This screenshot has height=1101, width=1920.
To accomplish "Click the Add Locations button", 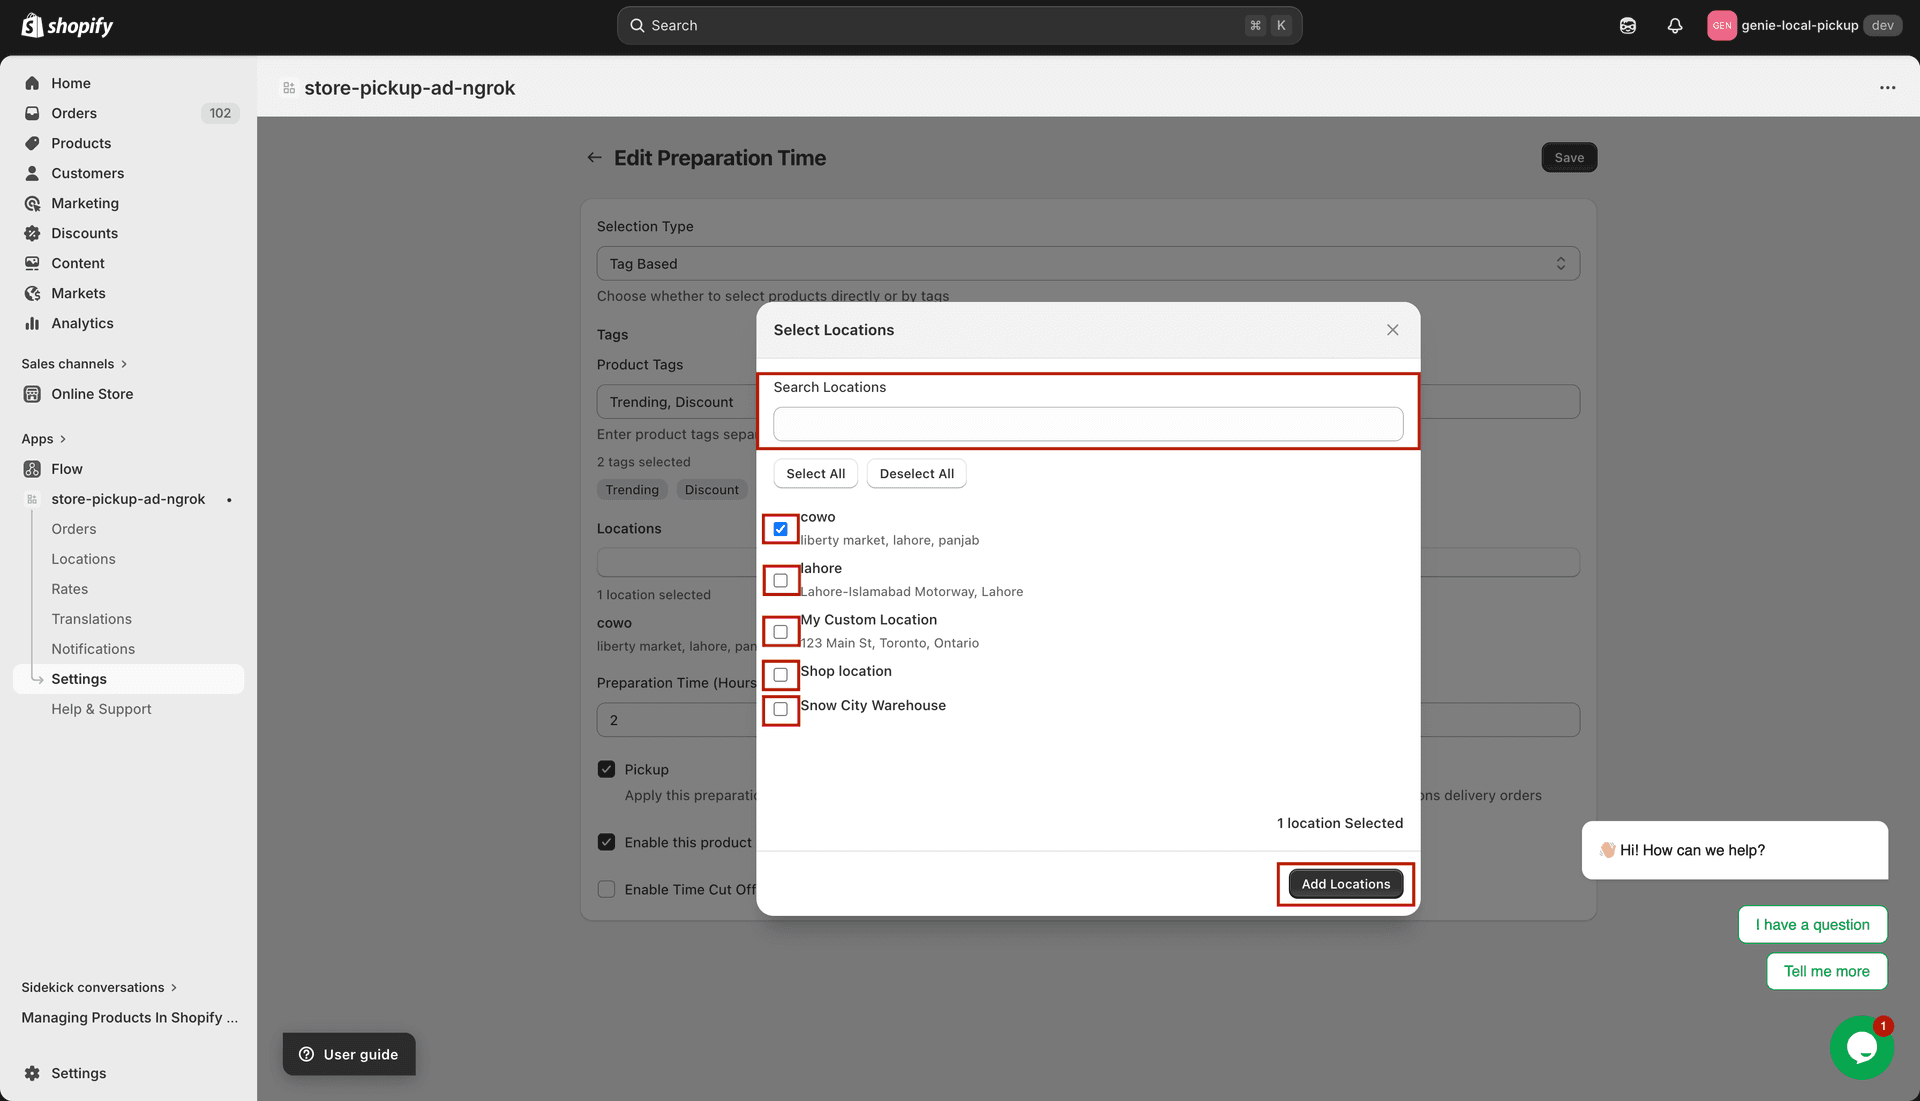I will tap(1344, 883).
